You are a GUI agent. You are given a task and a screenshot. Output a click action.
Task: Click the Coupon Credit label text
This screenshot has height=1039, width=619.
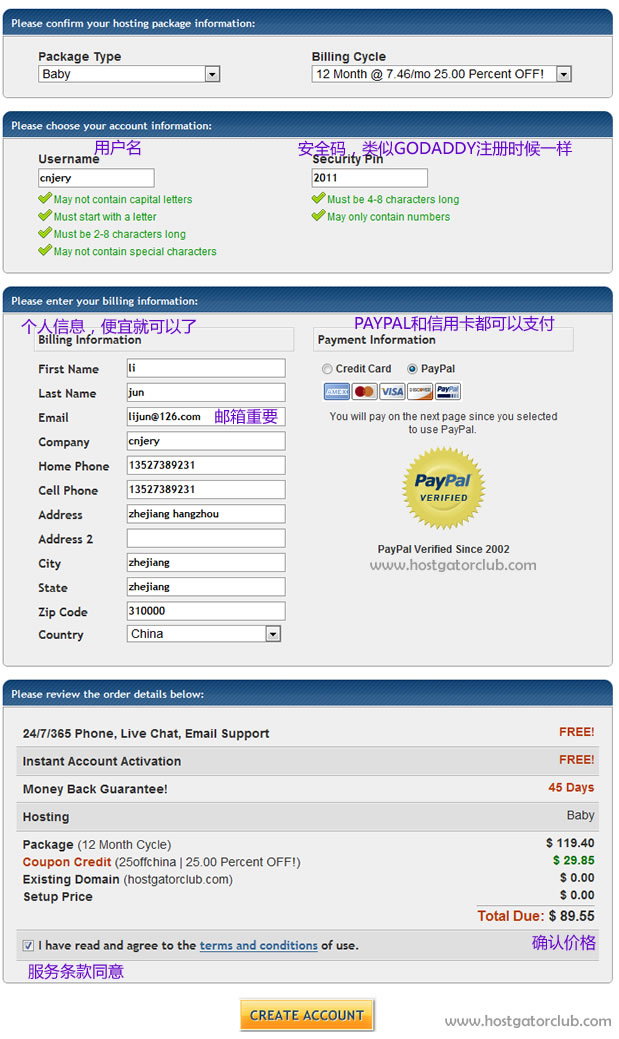click(66, 862)
